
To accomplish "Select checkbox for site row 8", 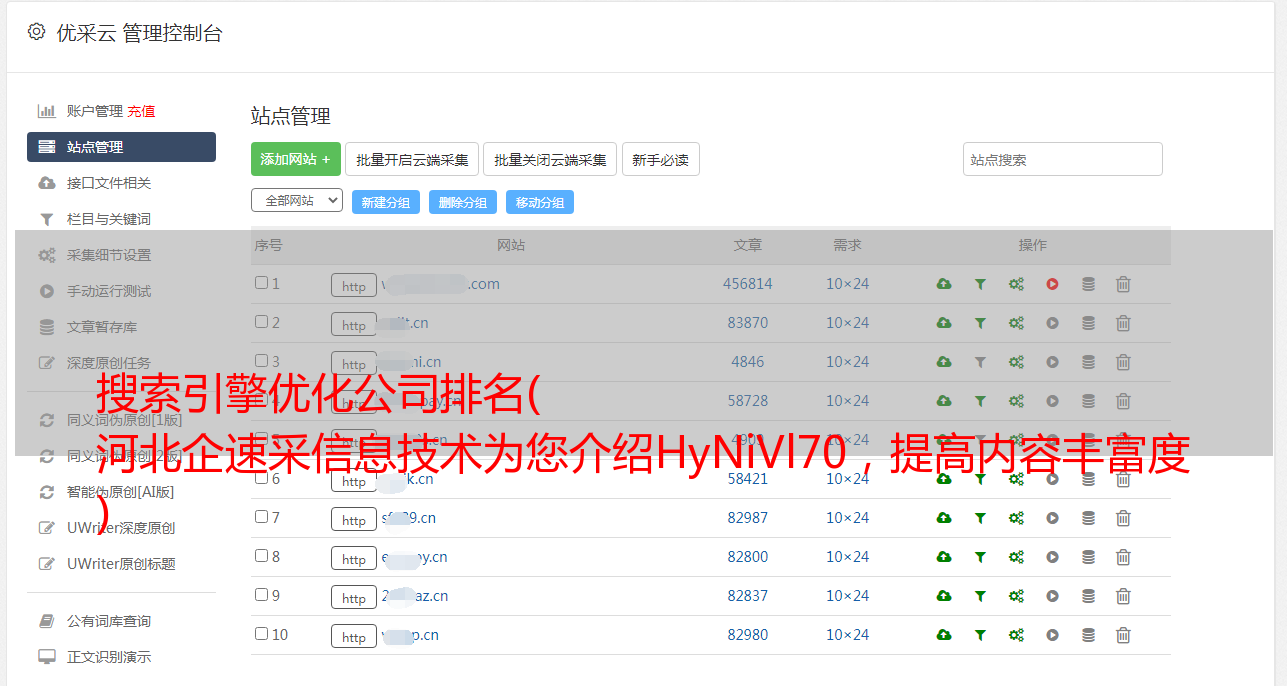I will [261, 556].
